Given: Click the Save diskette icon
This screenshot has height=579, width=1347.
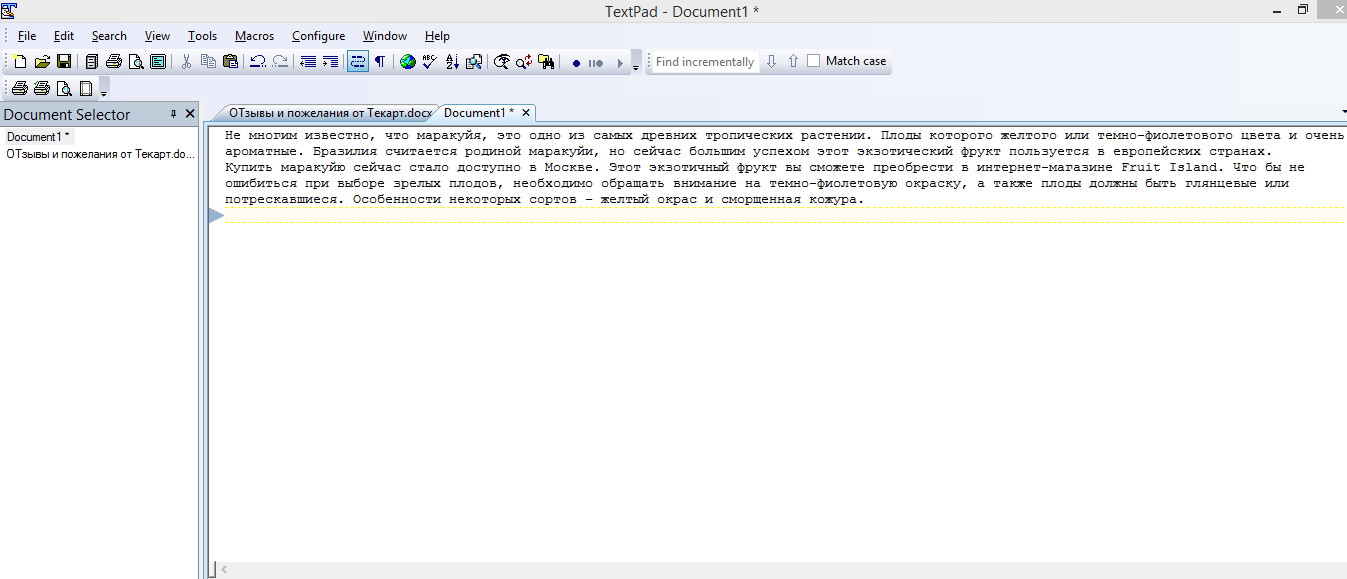Looking at the screenshot, I should tap(63, 62).
